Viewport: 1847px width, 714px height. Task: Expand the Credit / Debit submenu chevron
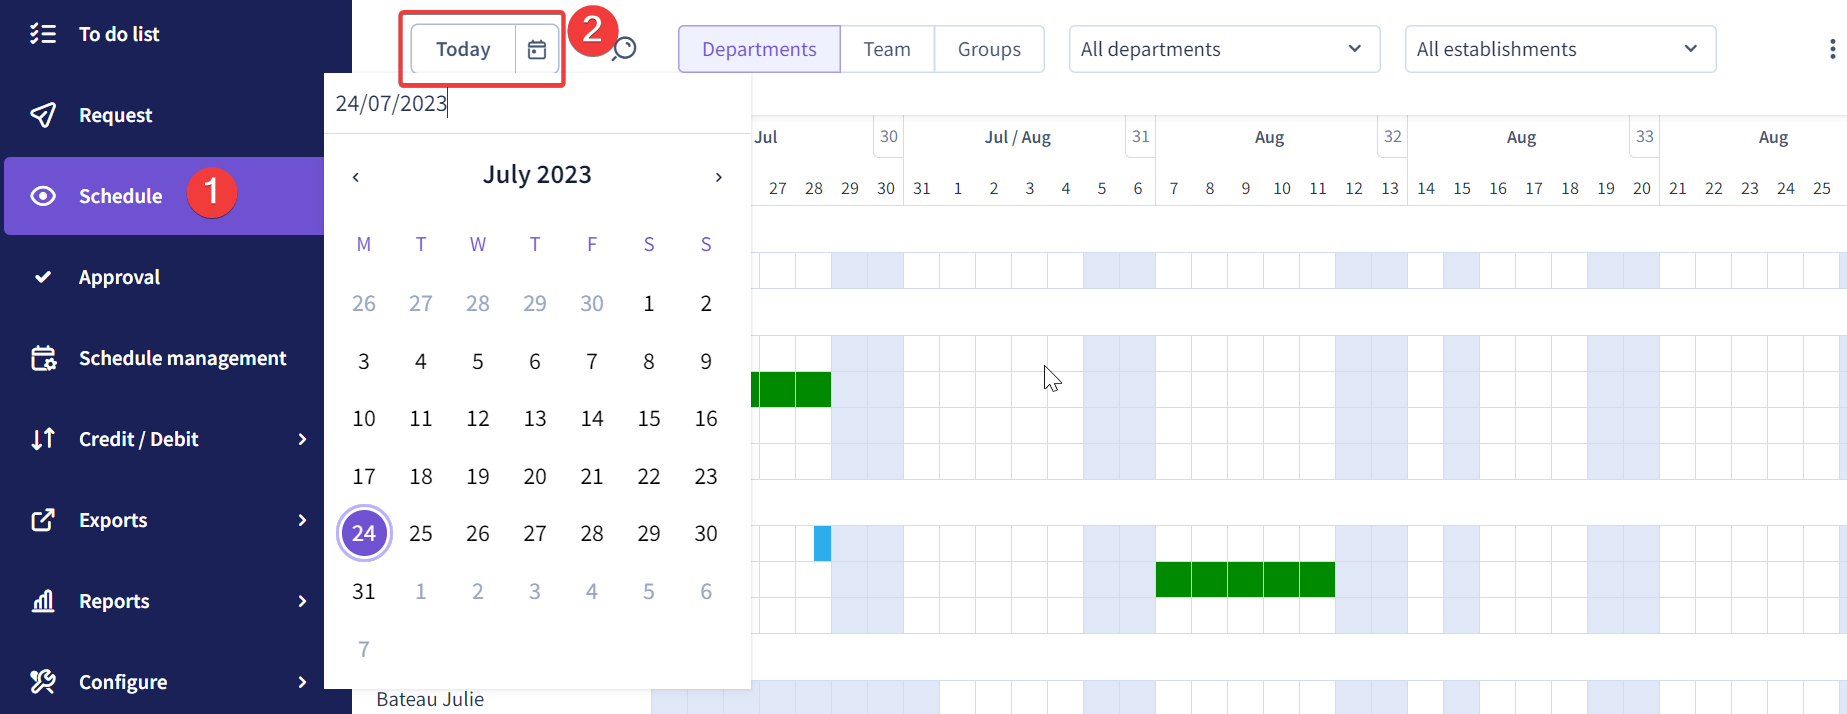302,439
